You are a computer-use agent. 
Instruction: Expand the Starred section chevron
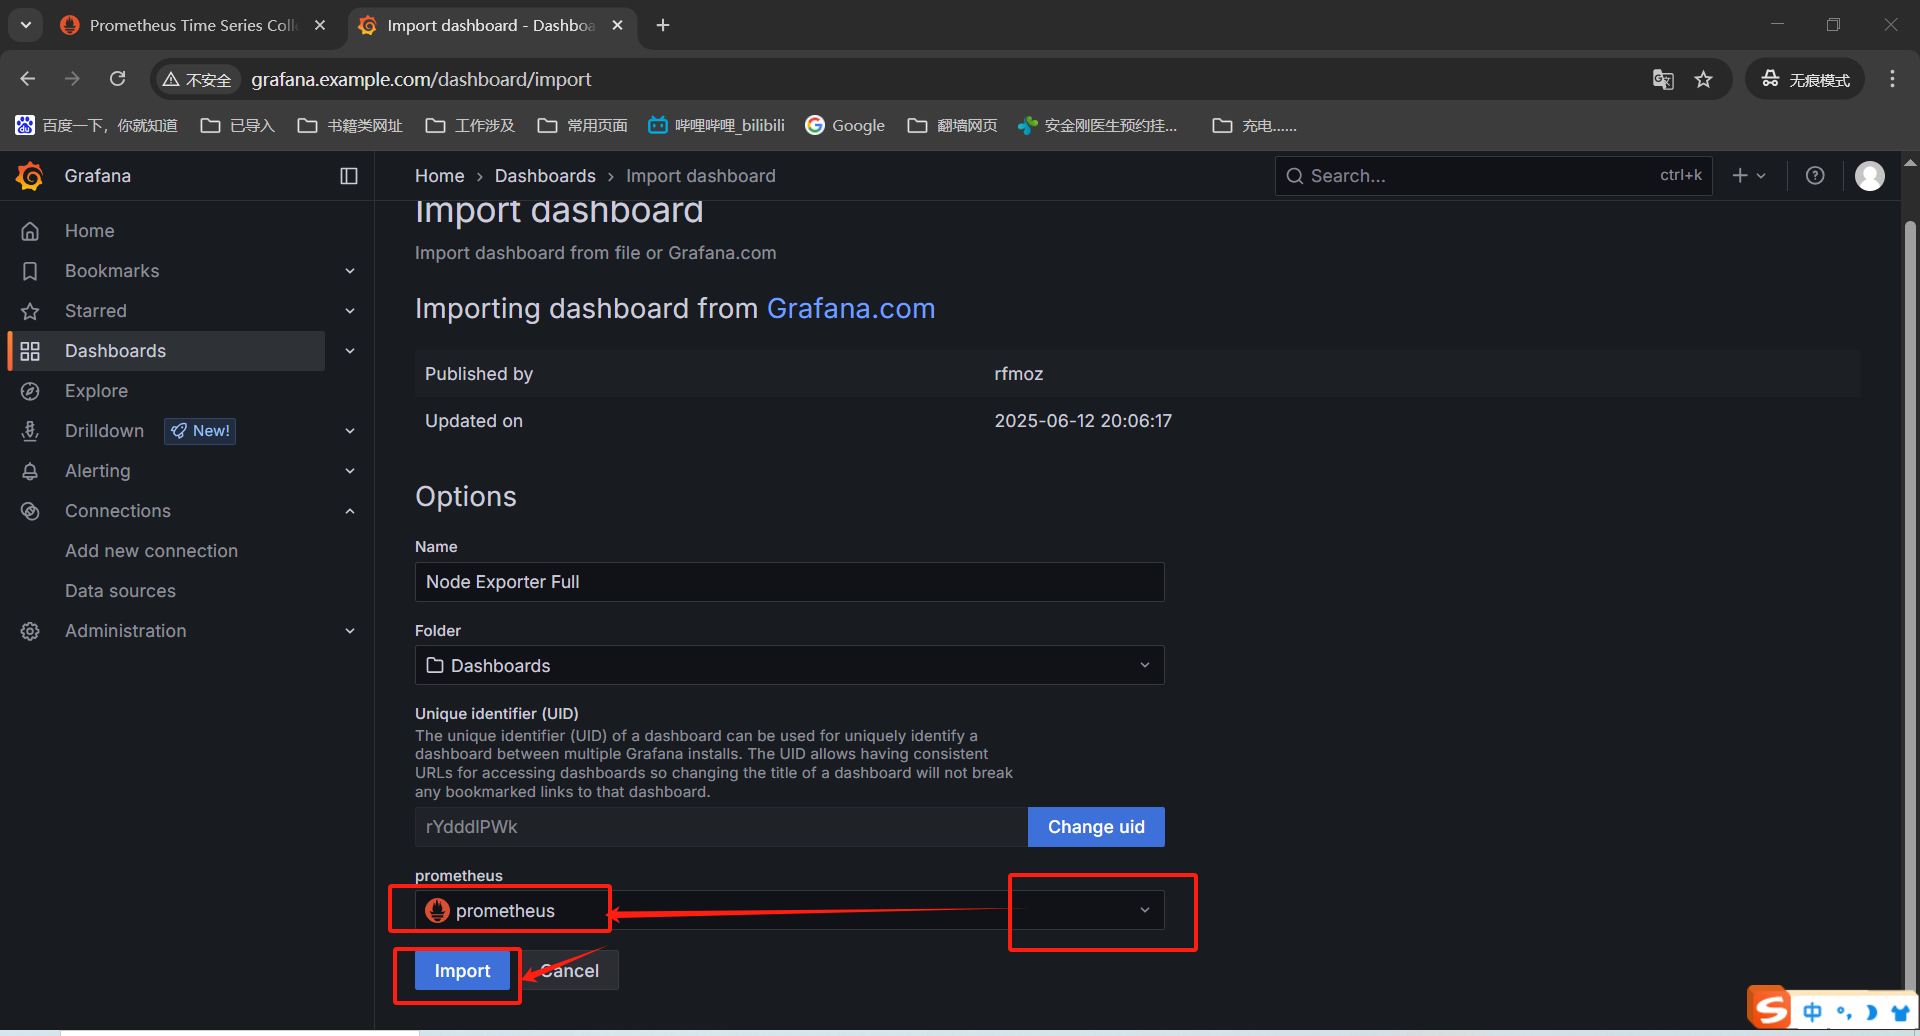click(350, 311)
